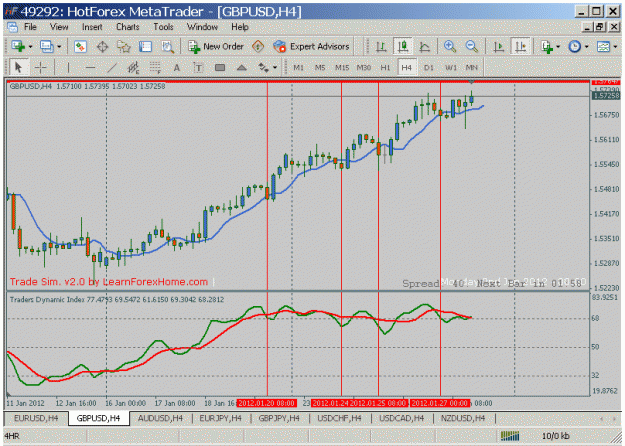The height and width of the screenshot is (446, 625).
Task: Expand the Profiles dropdown arrow
Action: coord(59,47)
